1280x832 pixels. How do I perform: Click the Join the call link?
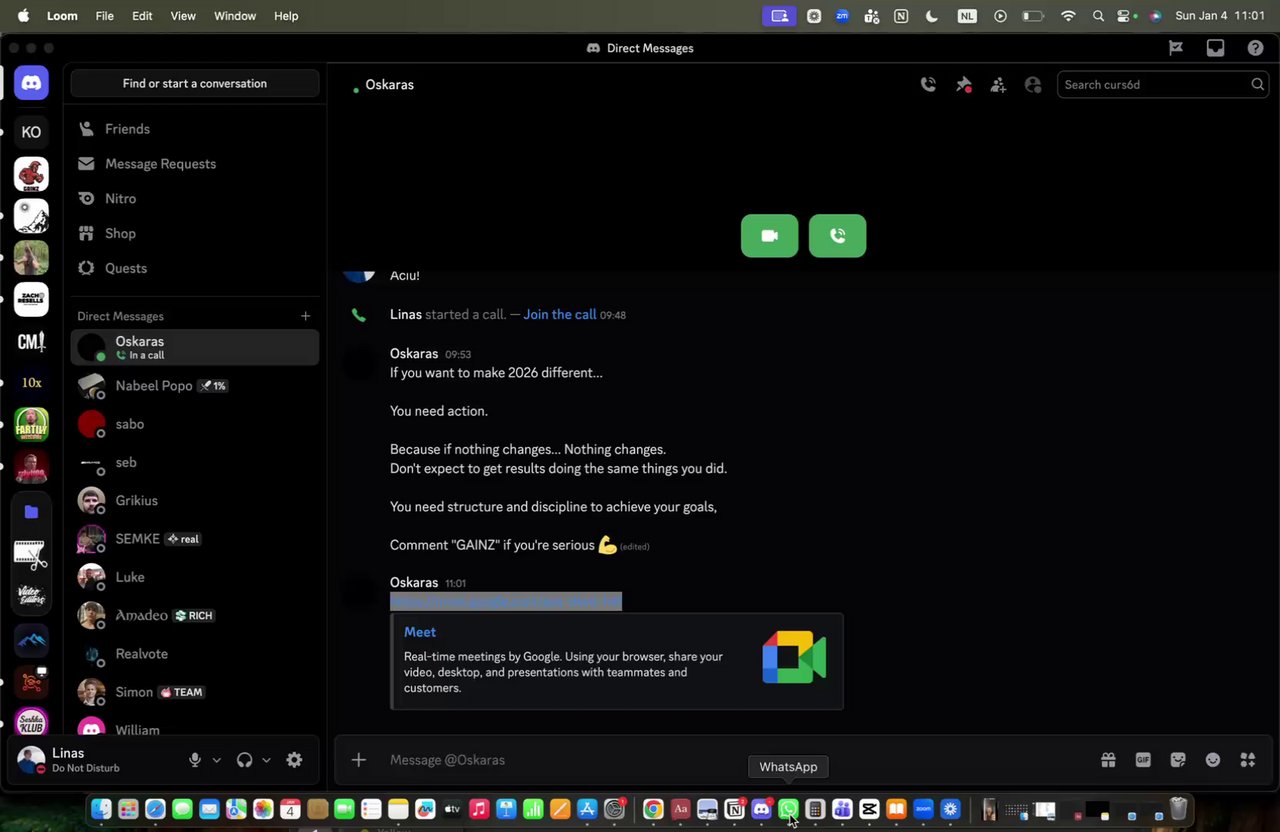(560, 314)
